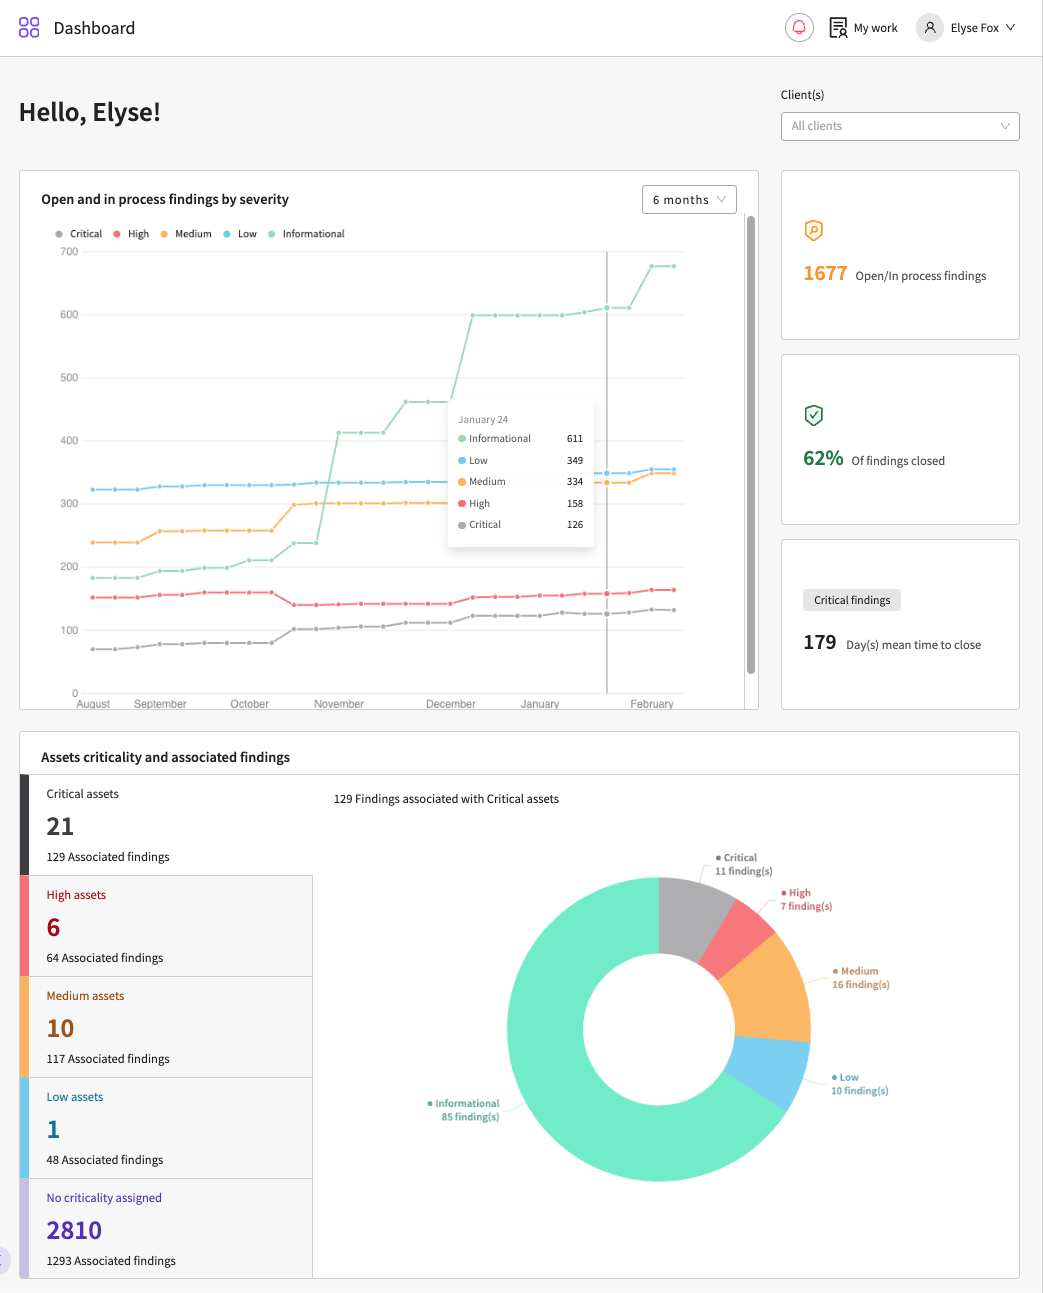Click the partially hidden purple button at the bottom left
The image size is (1043, 1293).
(4, 1261)
